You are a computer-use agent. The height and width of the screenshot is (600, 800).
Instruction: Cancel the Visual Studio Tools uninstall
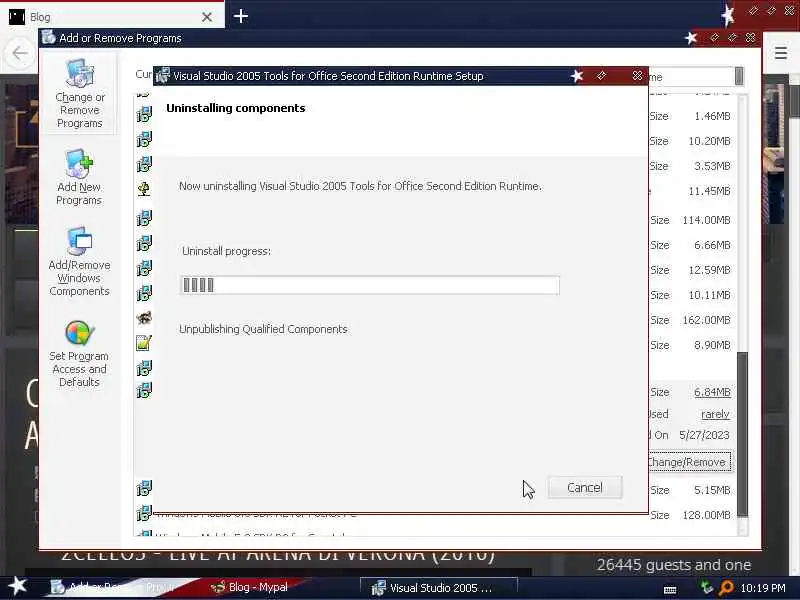point(585,487)
